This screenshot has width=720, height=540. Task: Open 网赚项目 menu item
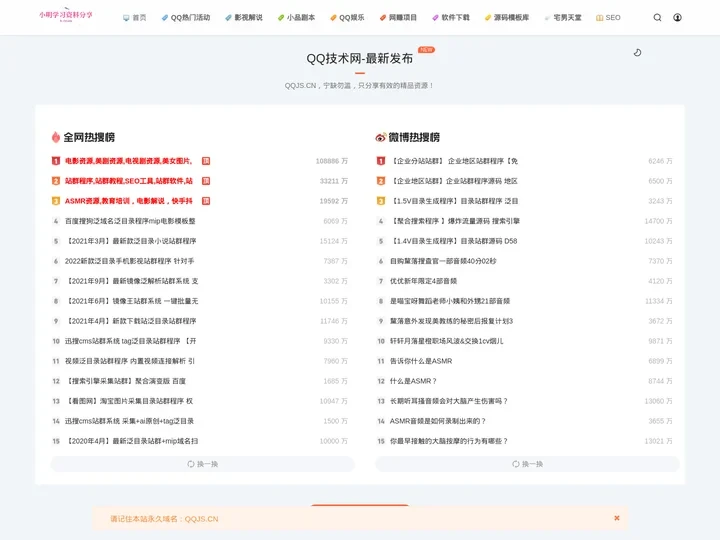tap(398, 17)
